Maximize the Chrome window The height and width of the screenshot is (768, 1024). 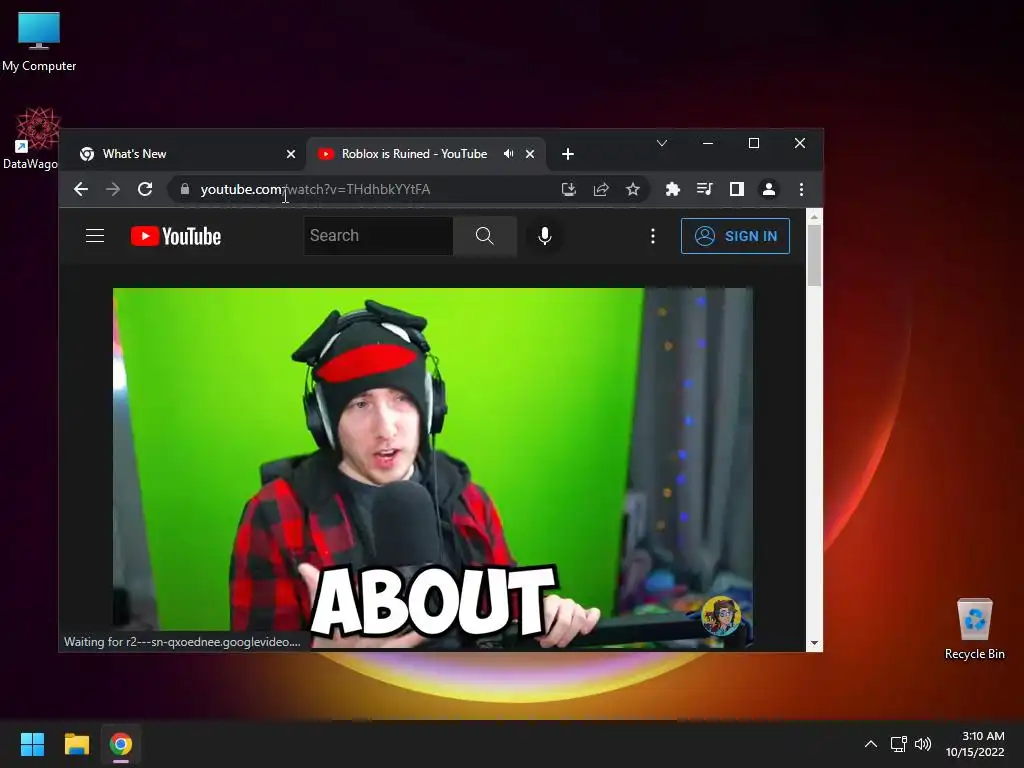click(754, 143)
